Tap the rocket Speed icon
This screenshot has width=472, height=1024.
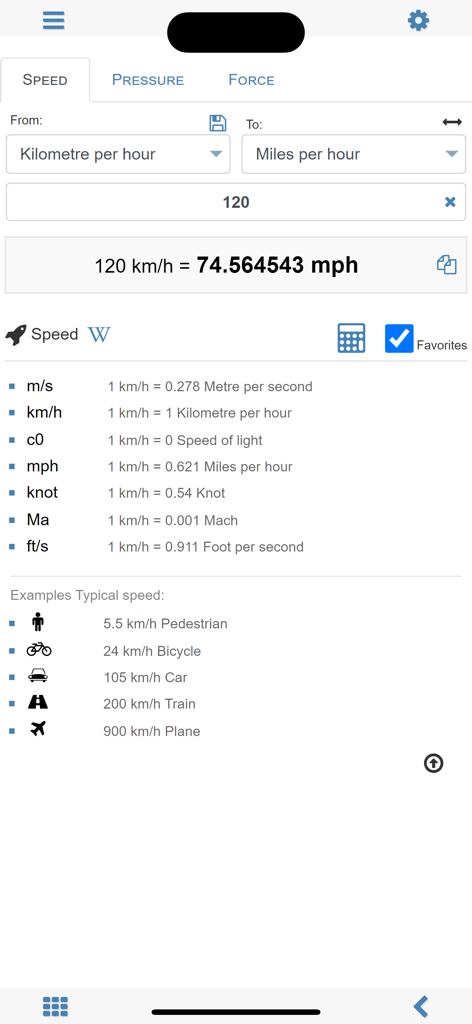[x=15, y=335]
